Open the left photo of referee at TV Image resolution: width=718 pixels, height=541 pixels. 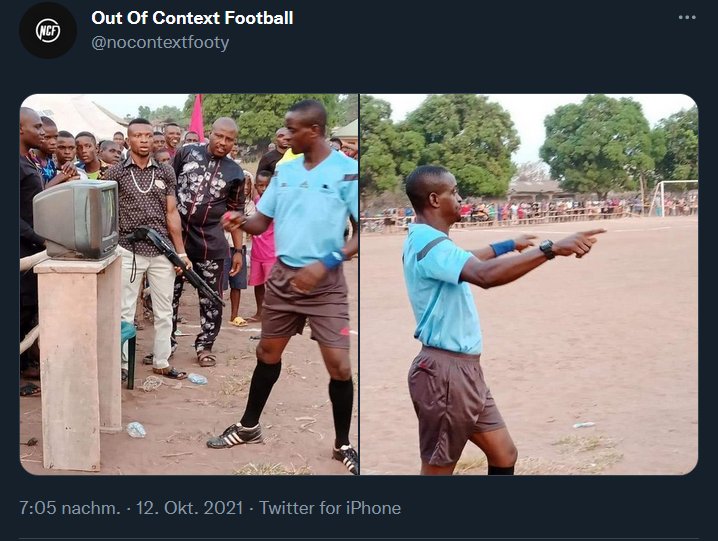coord(189,284)
